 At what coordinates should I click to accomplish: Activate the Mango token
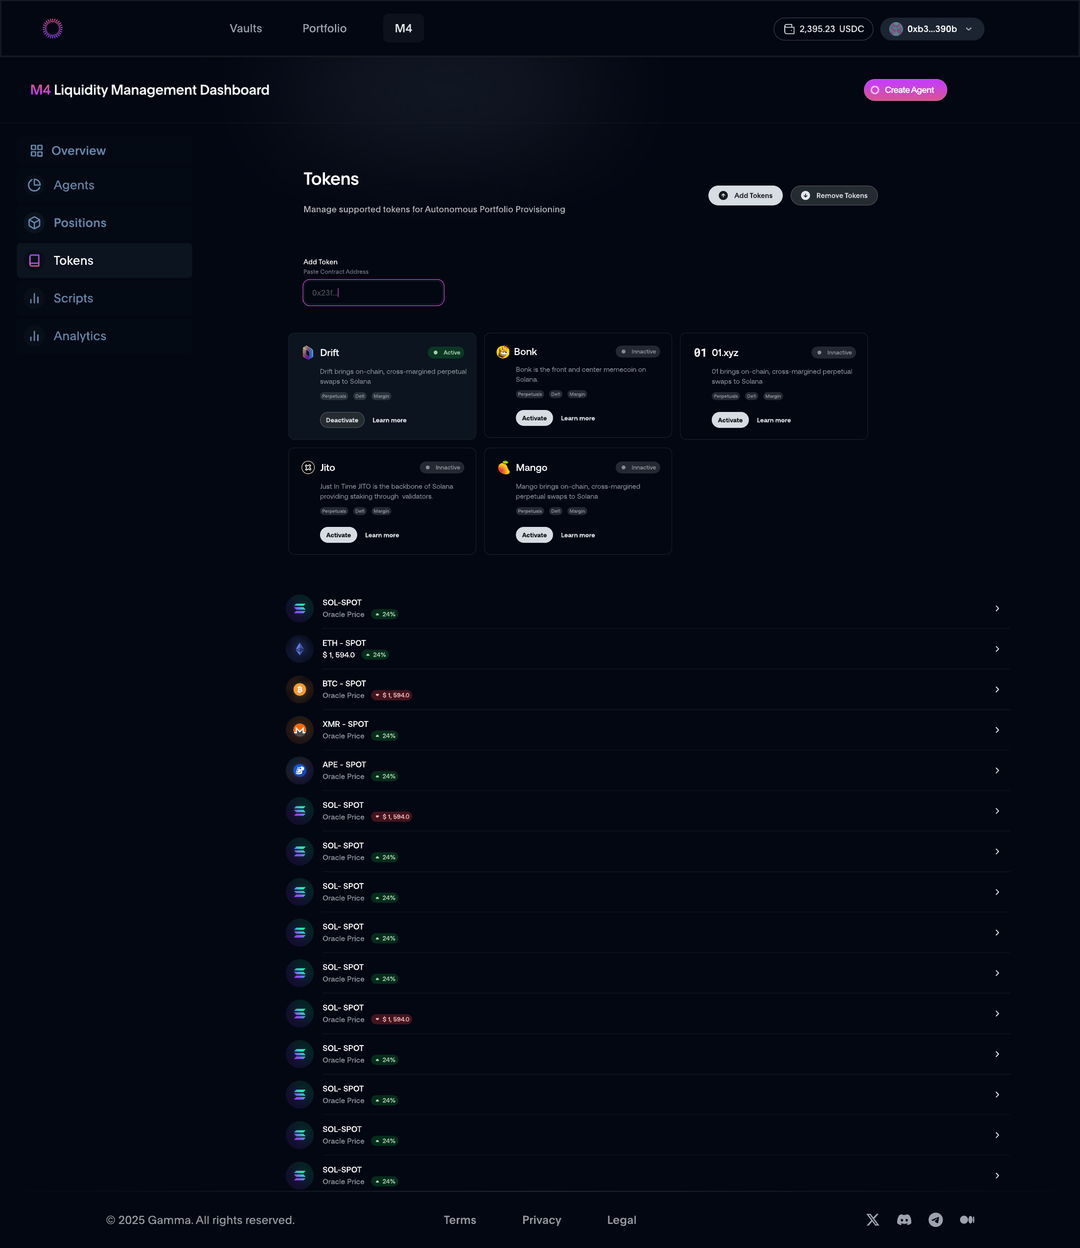pos(534,535)
